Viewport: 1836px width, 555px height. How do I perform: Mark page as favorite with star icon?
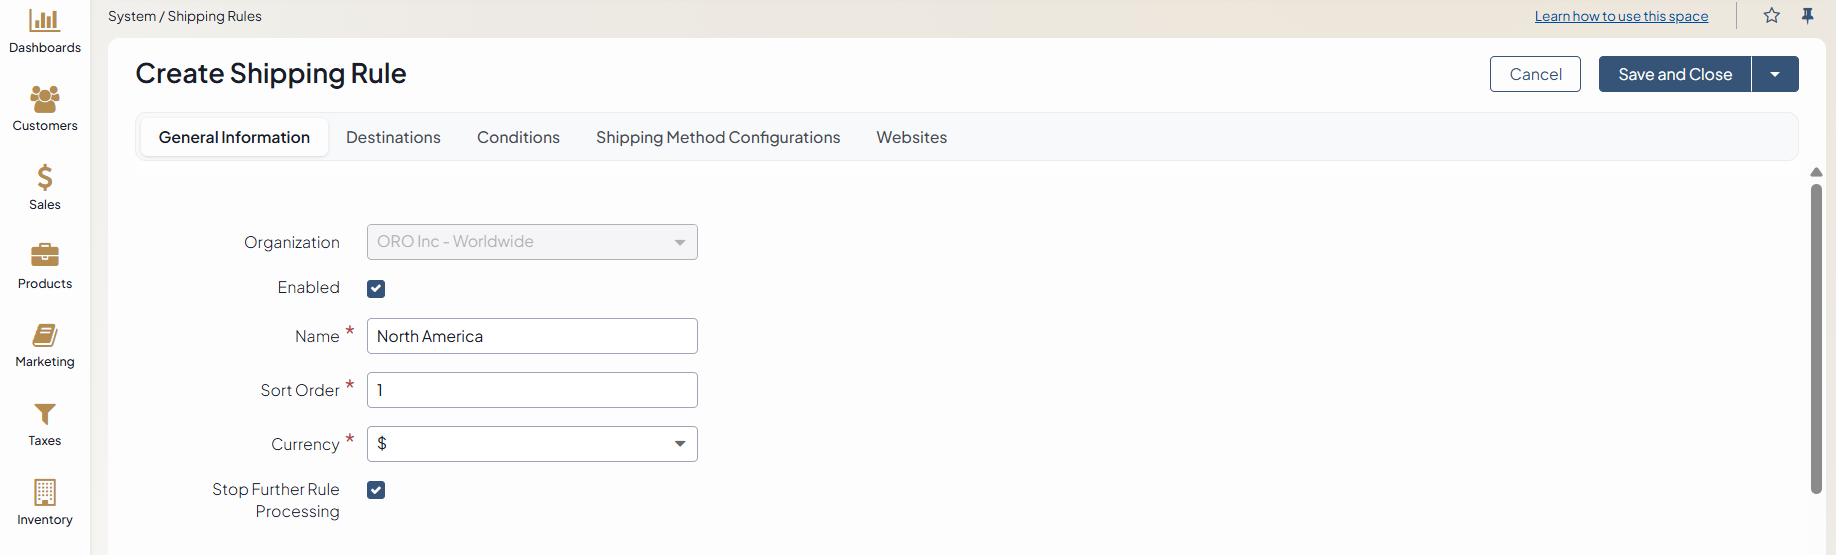1771,16
